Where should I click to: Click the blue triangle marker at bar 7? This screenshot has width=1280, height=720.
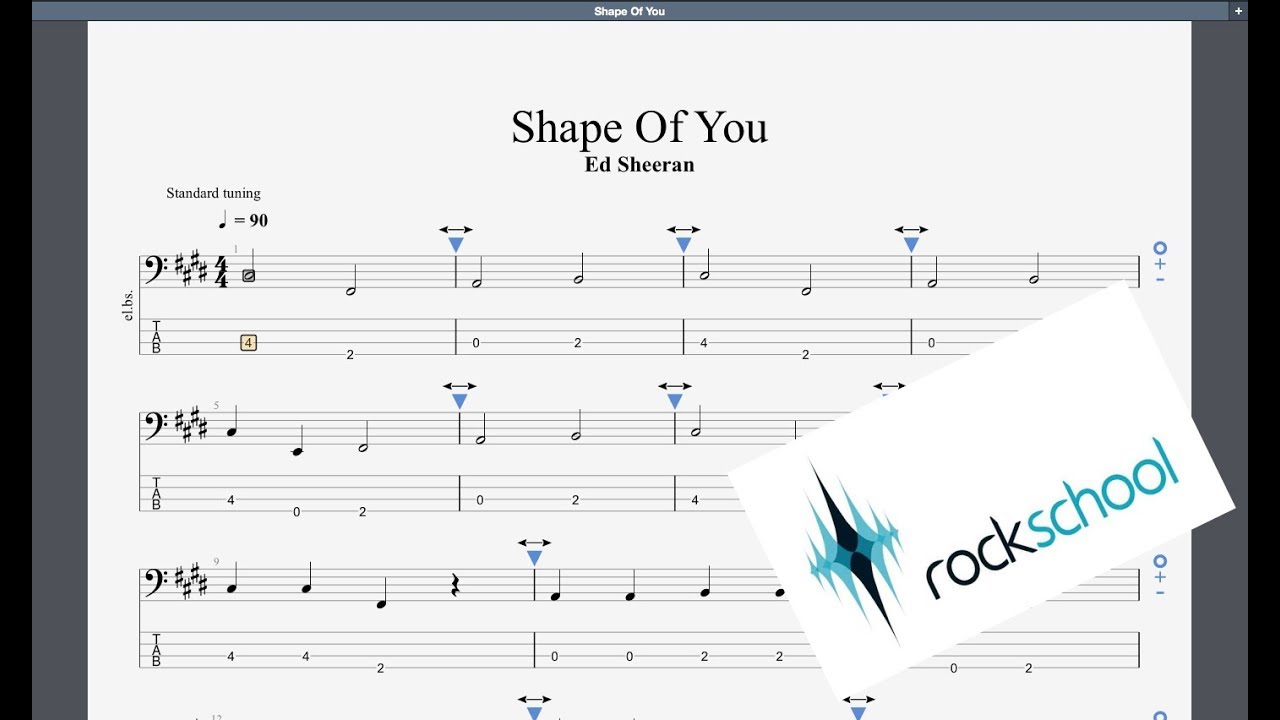[675, 401]
